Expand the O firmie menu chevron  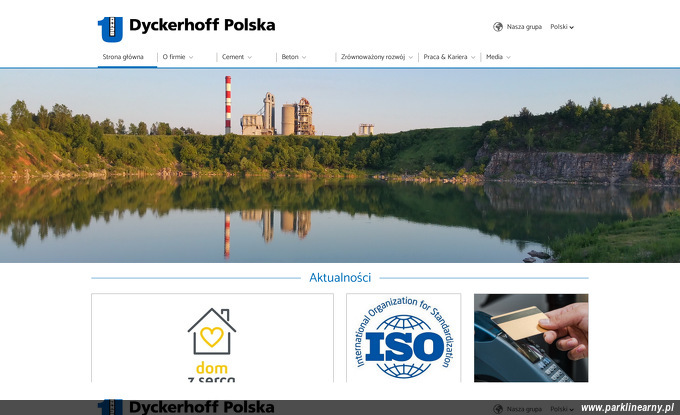(191, 57)
